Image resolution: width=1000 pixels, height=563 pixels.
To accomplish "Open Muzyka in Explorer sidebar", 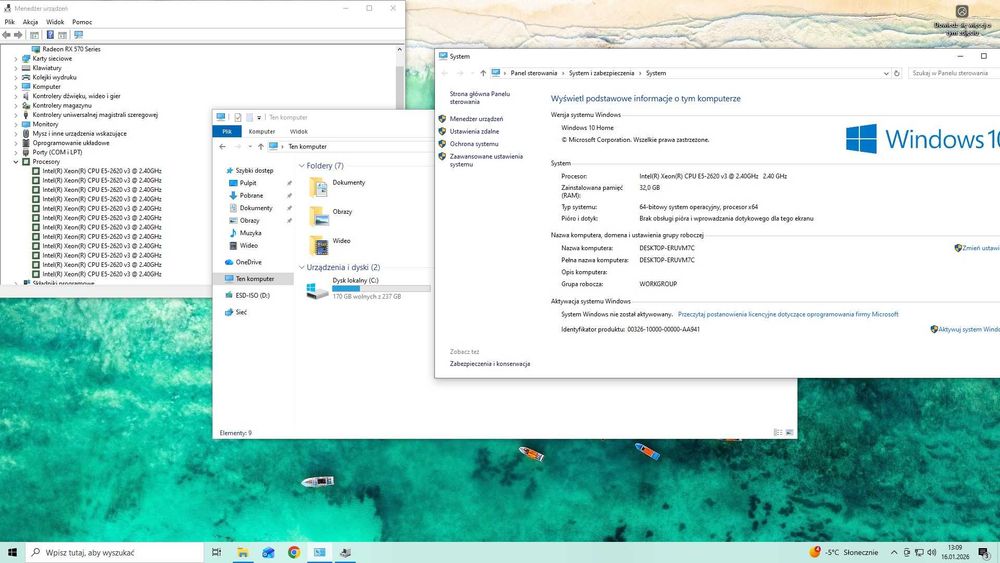I will coord(250,233).
